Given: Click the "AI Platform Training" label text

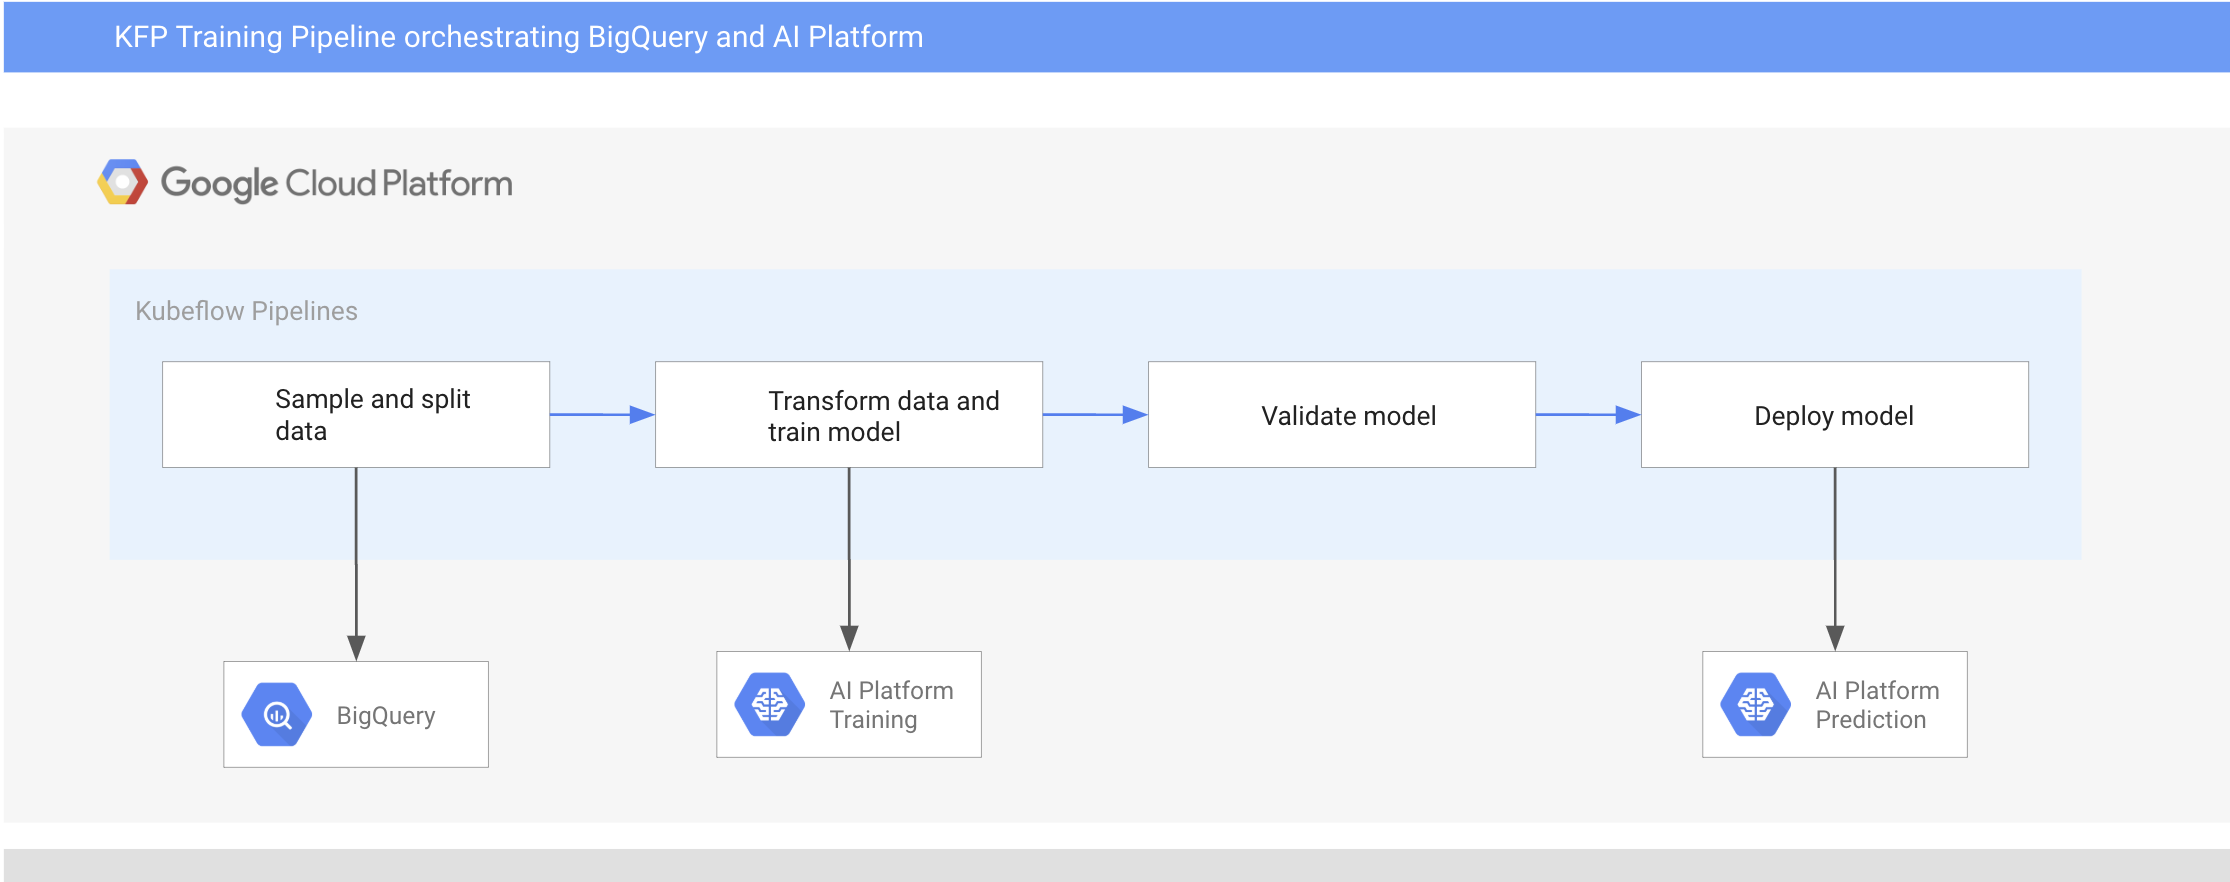Looking at the screenshot, I should (891, 705).
